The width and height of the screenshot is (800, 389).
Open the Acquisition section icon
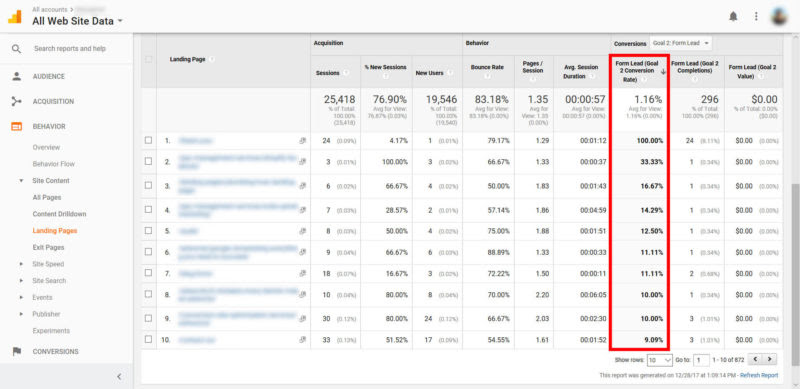(17, 102)
